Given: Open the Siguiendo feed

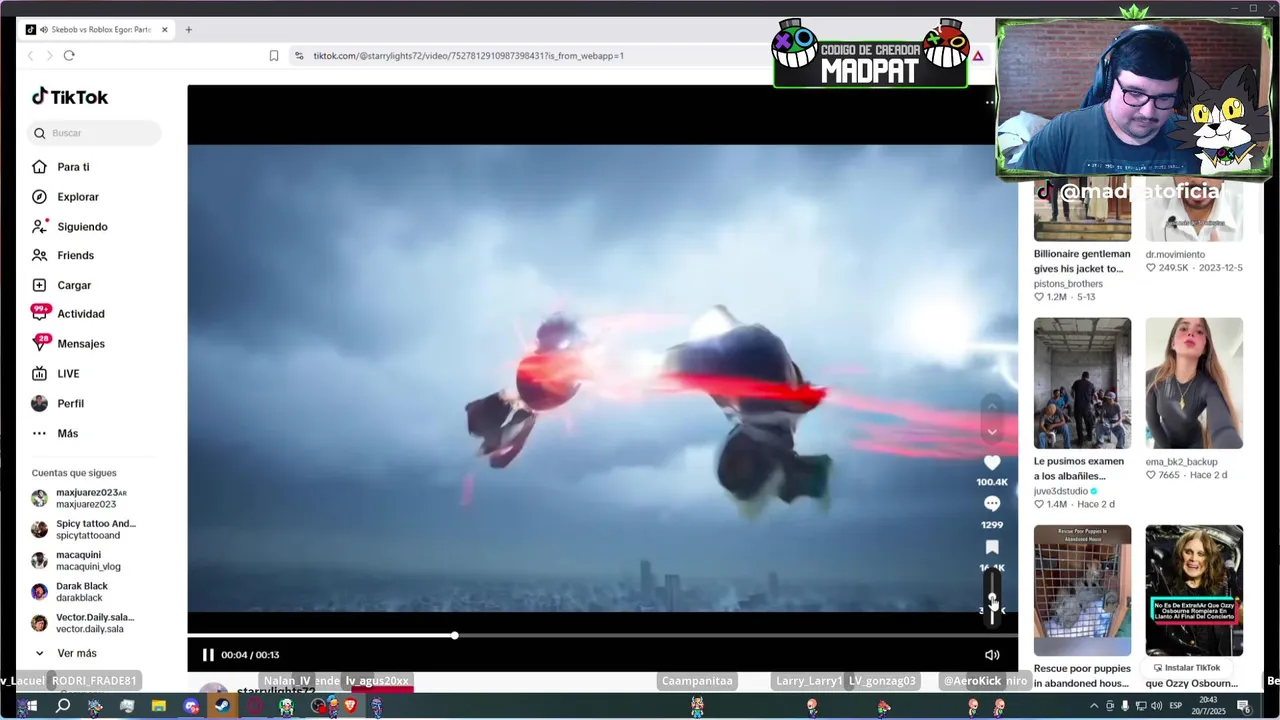Looking at the screenshot, I should click(82, 227).
